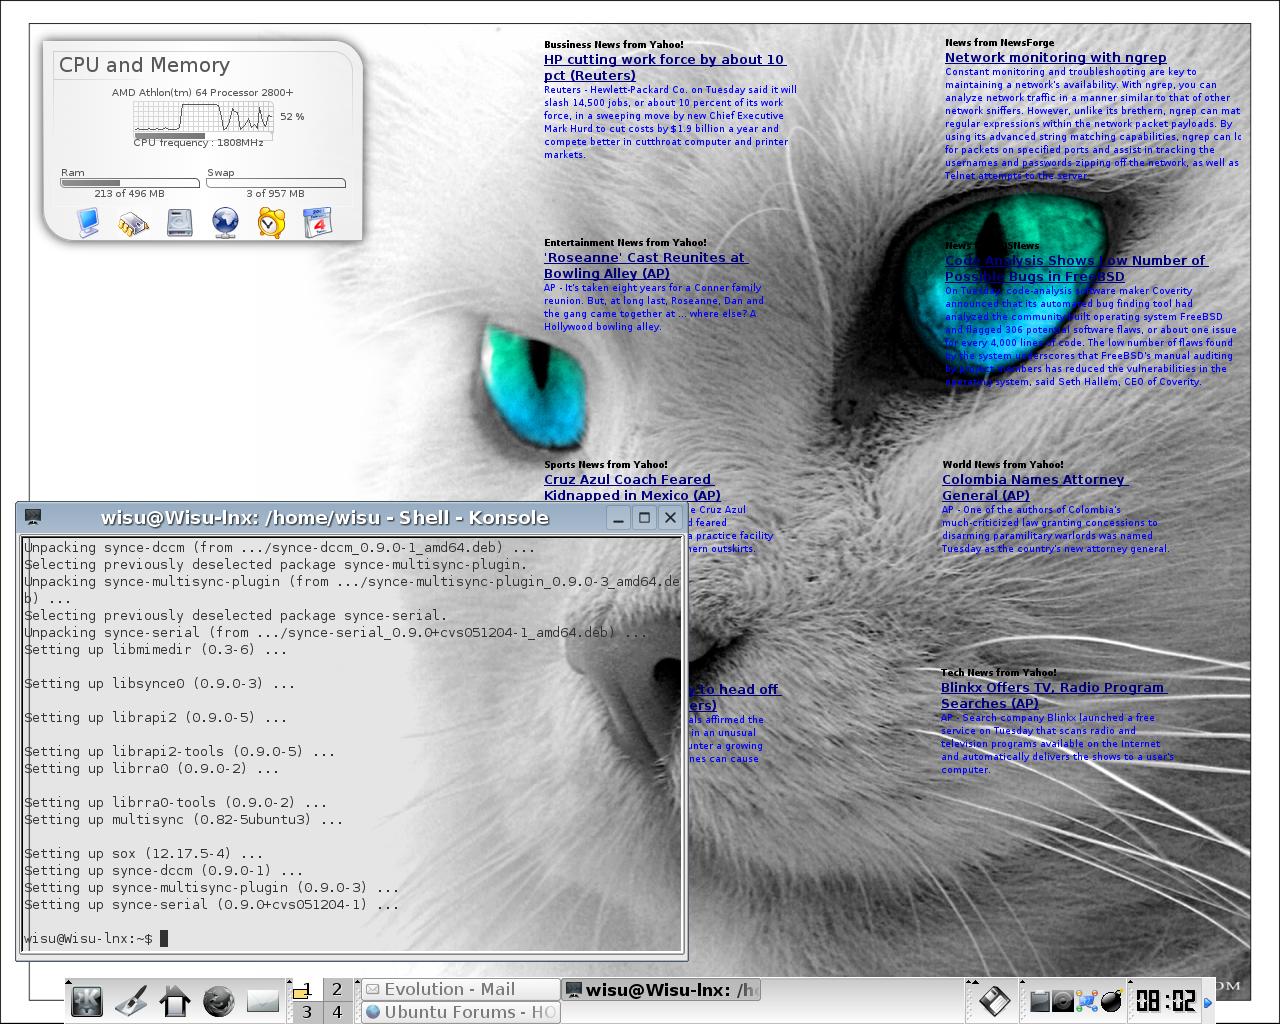Click the Konsole title bar
The width and height of the screenshot is (1280, 1024).
tap(324, 517)
